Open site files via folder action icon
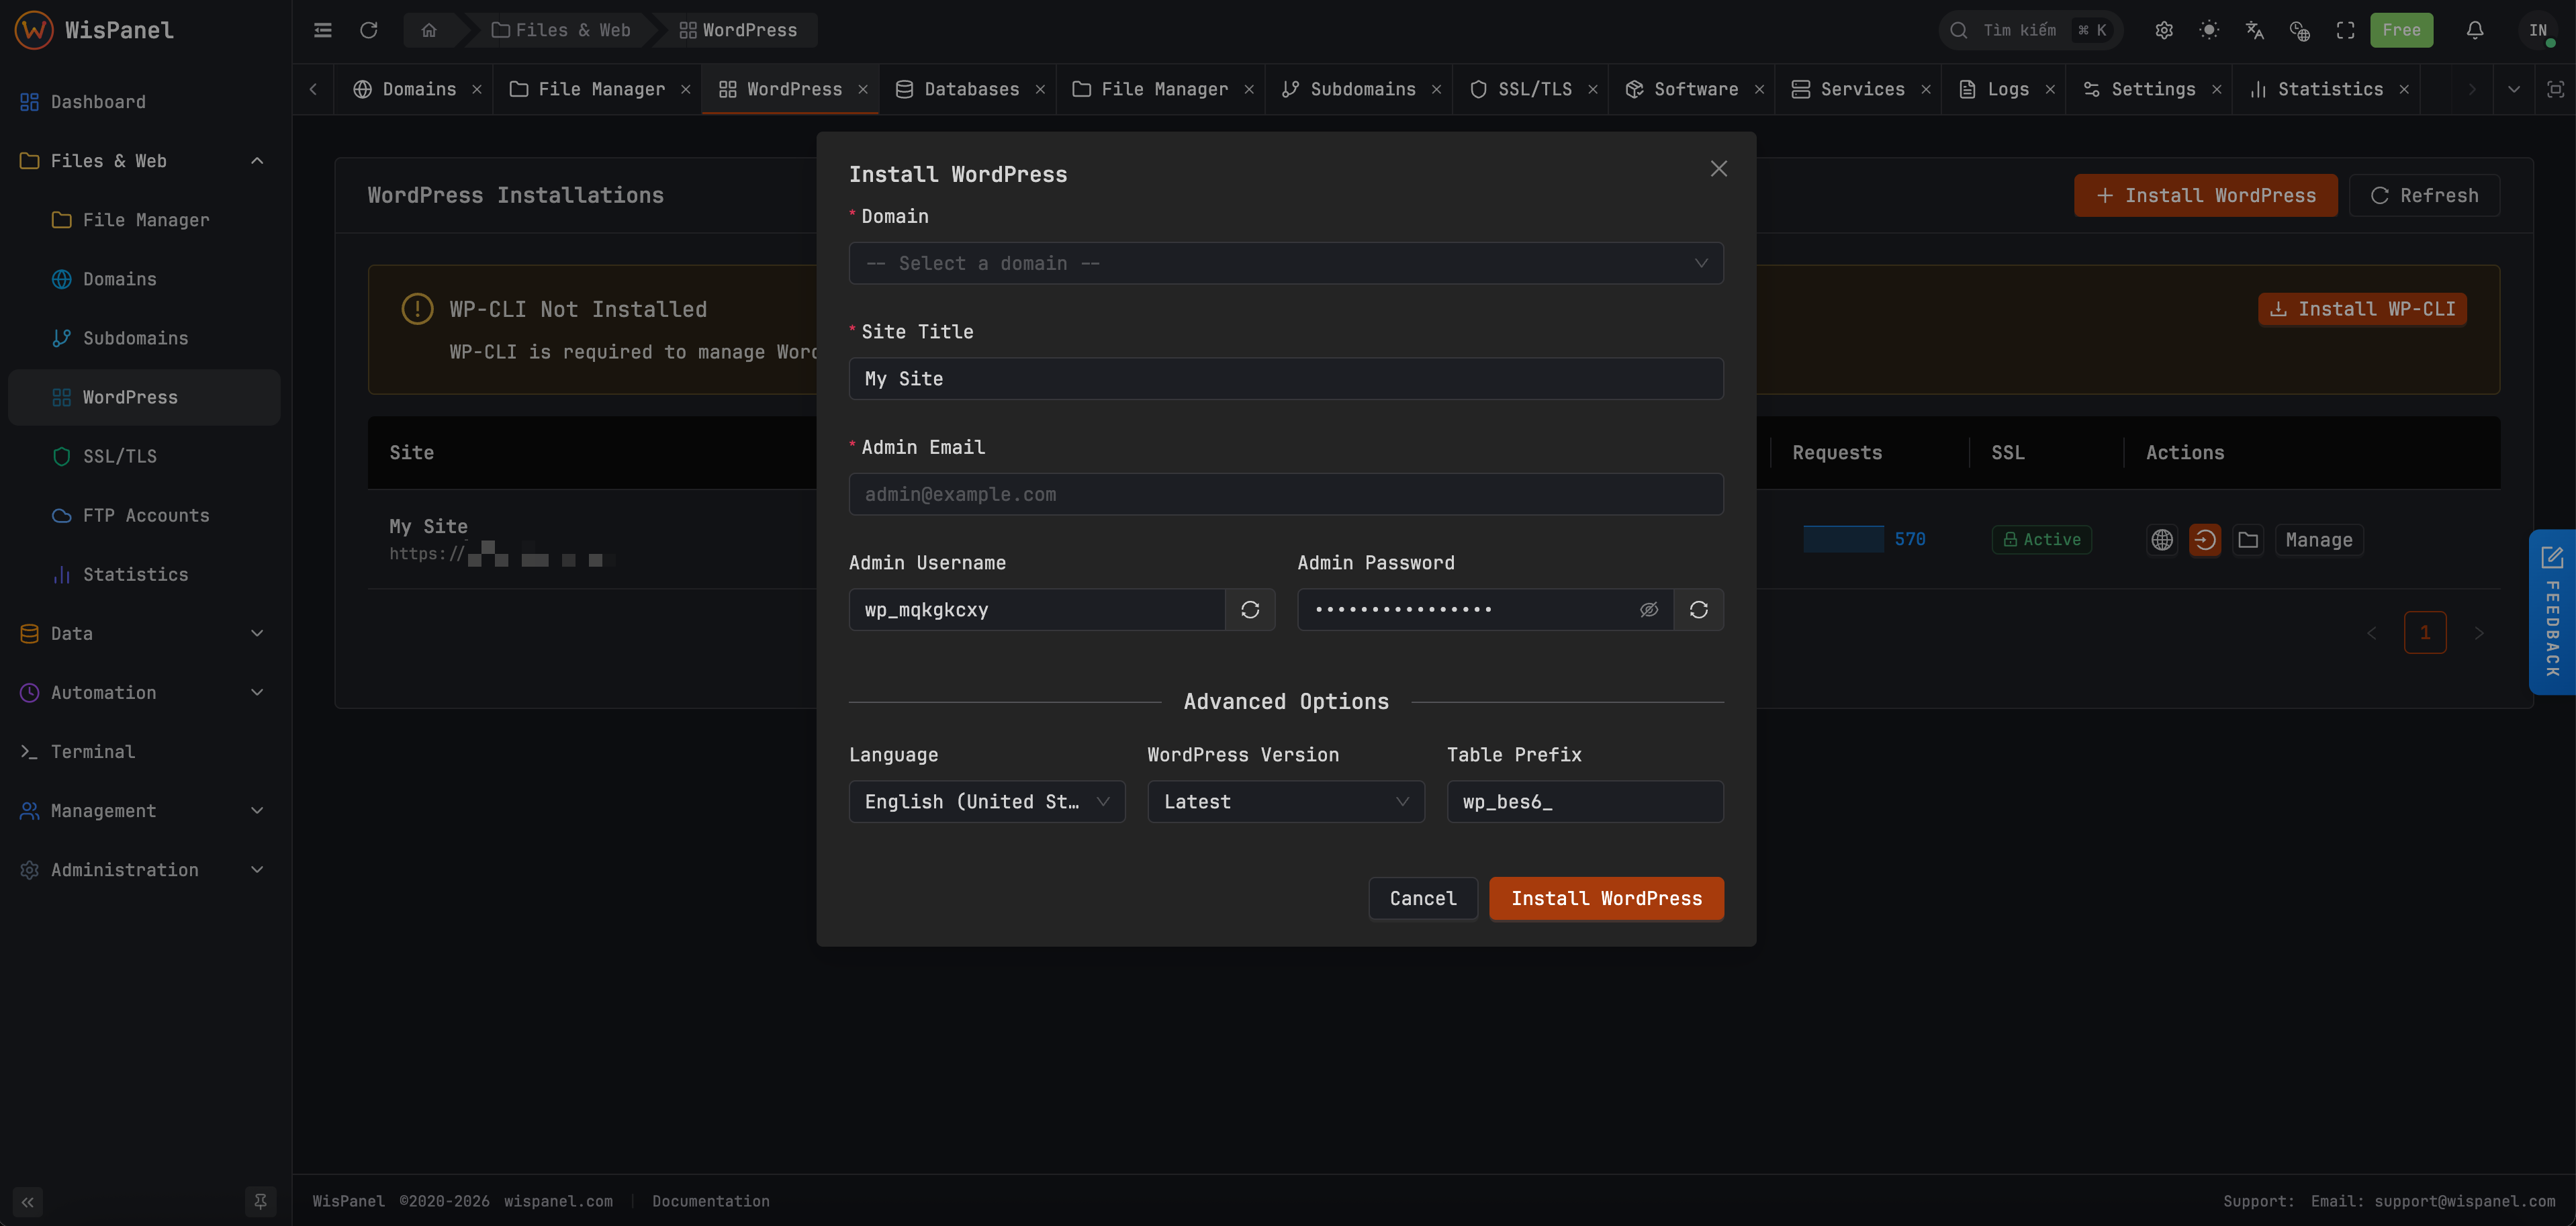The height and width of the screenshot is (1226, 2576). click(2249, 539)
